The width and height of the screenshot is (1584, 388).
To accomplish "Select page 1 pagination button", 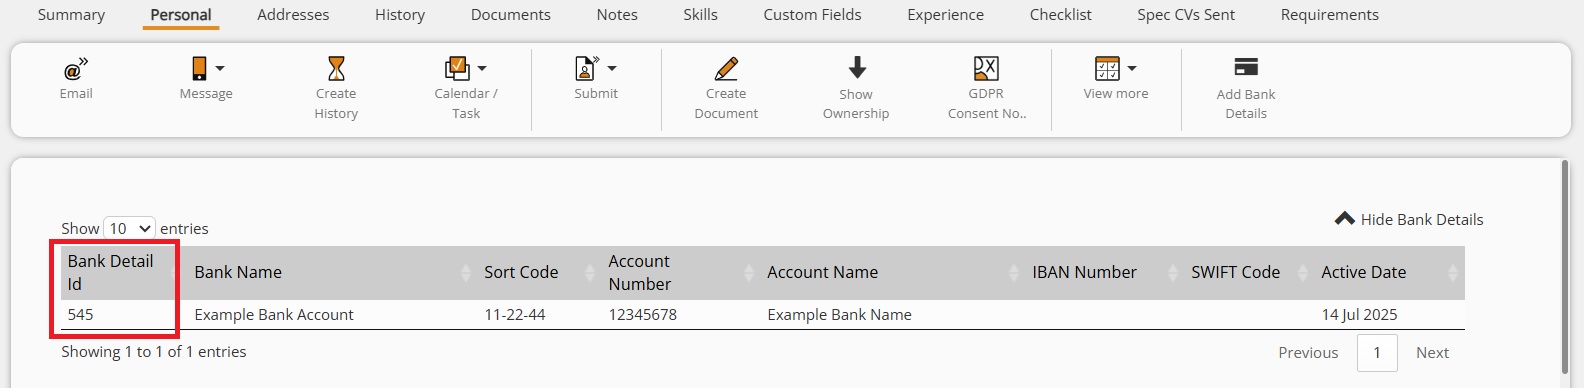I will click(1377, 352).
